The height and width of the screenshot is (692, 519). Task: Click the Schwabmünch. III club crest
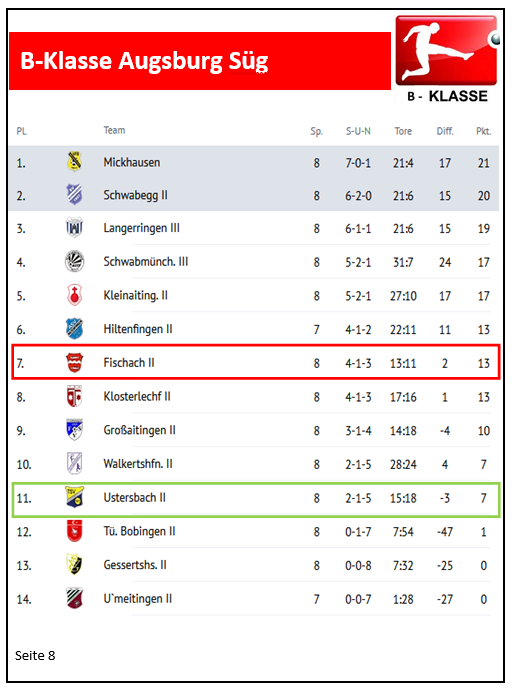pyautogui.click(x=75, y=261)
